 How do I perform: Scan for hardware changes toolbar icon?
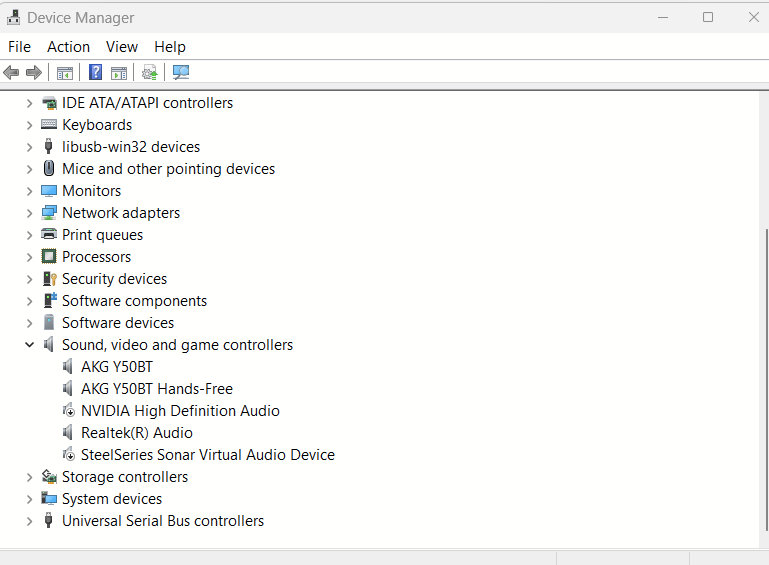181,72
